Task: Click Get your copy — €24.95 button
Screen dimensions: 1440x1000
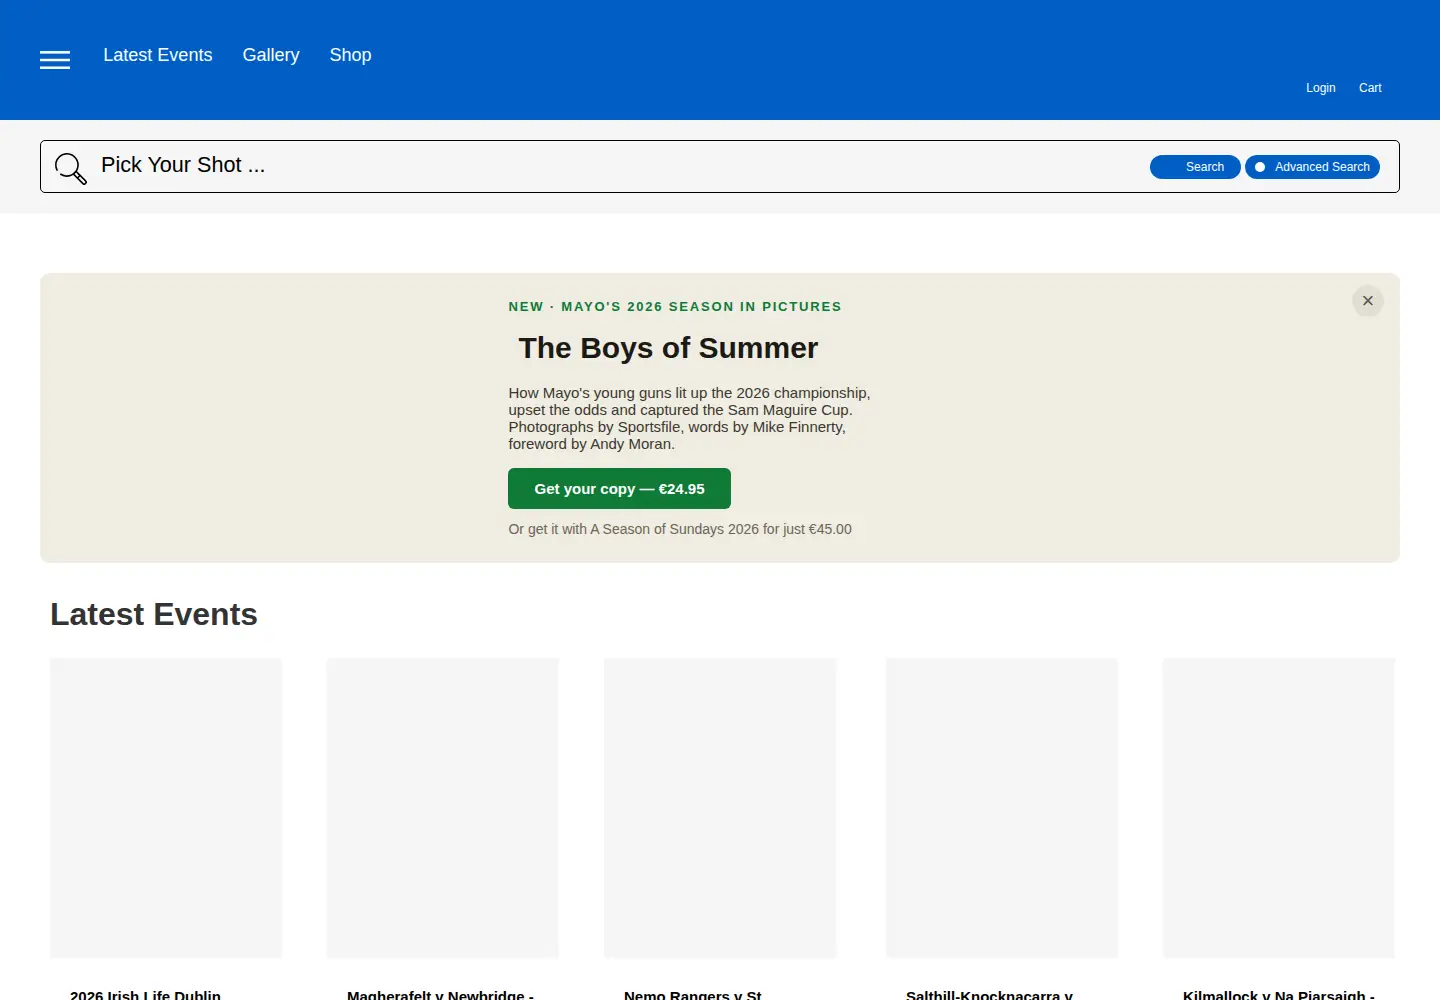Action: coord(619,489)
